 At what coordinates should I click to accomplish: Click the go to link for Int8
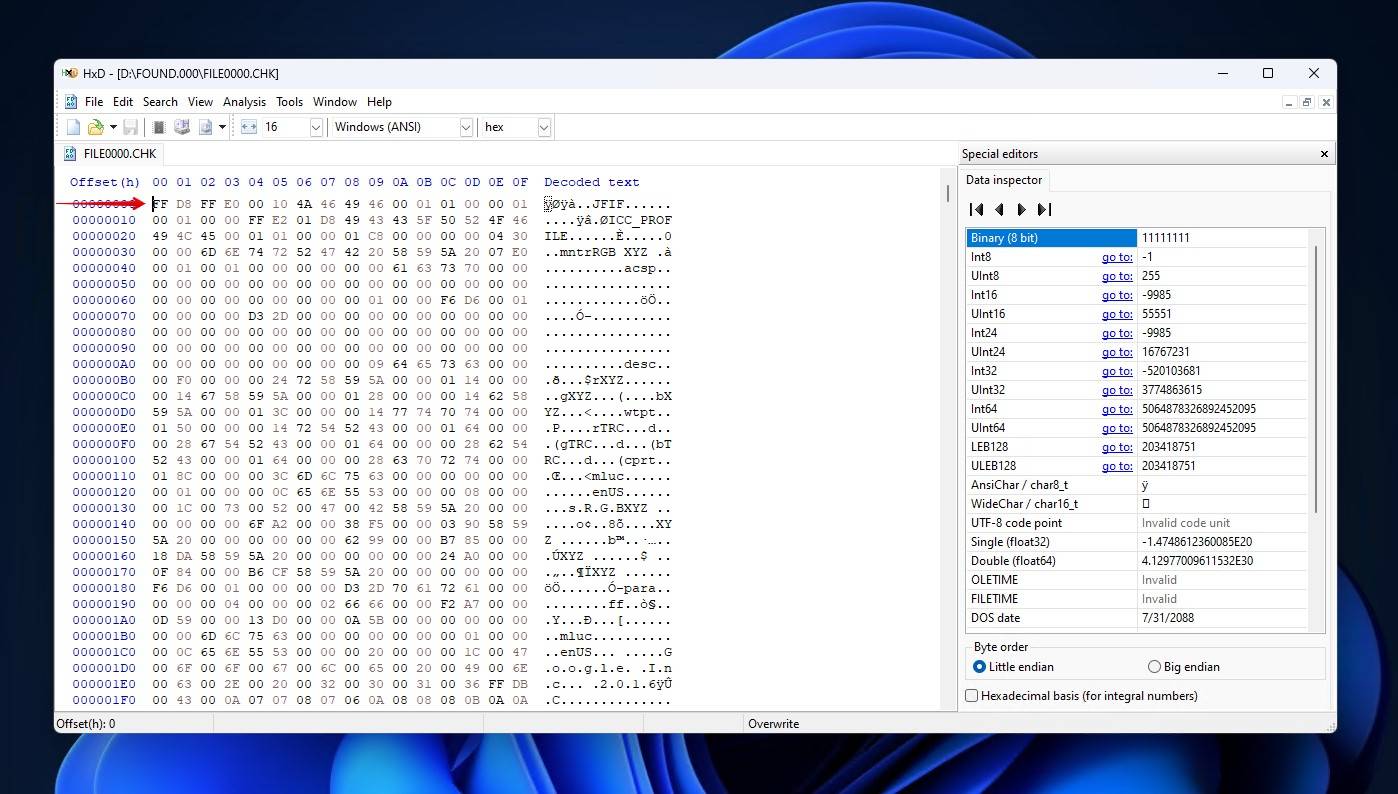1117,257
